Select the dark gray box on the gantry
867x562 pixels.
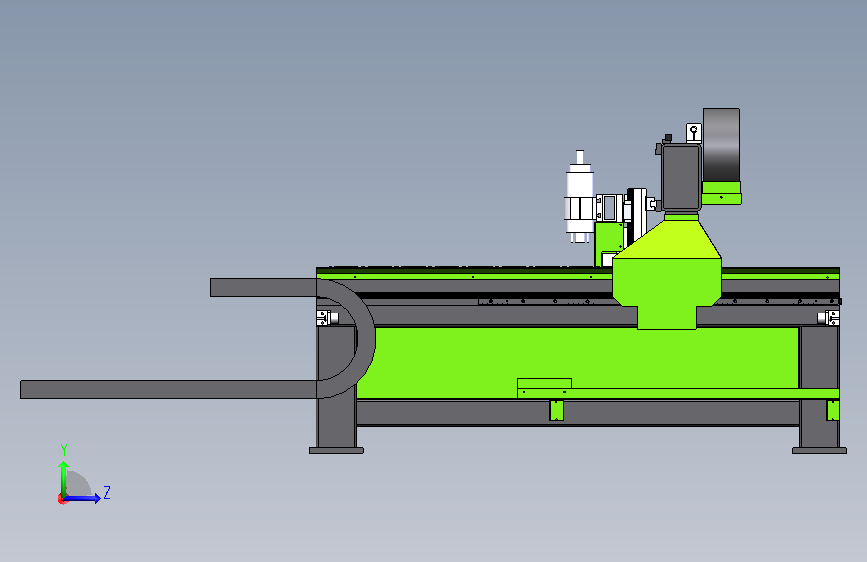(x=681, y=177)
